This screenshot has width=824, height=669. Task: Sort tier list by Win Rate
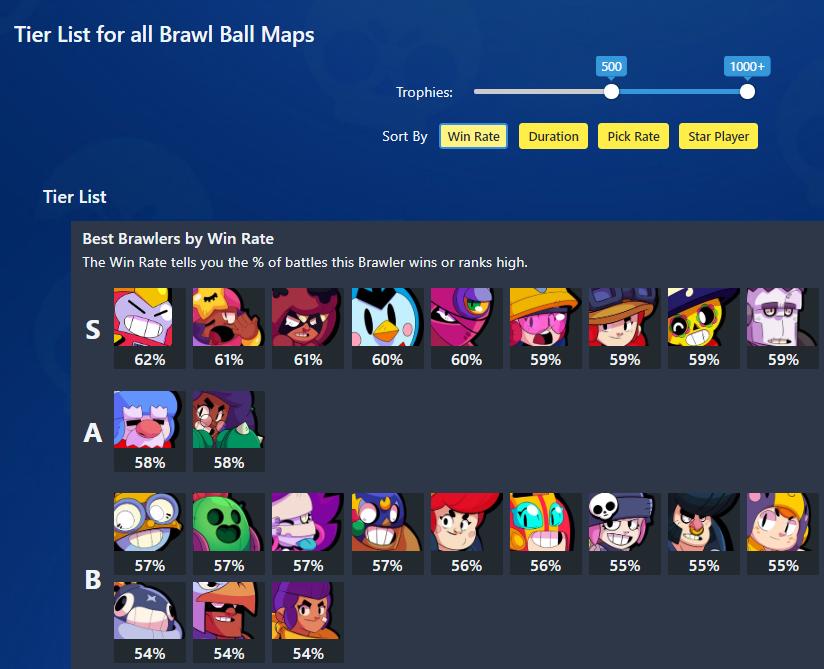(x=473, y=136)
